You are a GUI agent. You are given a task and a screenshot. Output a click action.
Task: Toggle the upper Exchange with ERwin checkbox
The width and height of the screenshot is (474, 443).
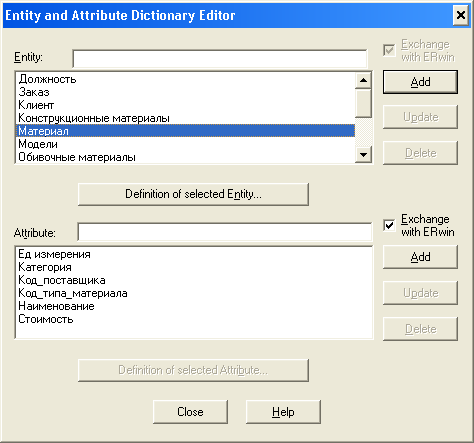point(389,51)
